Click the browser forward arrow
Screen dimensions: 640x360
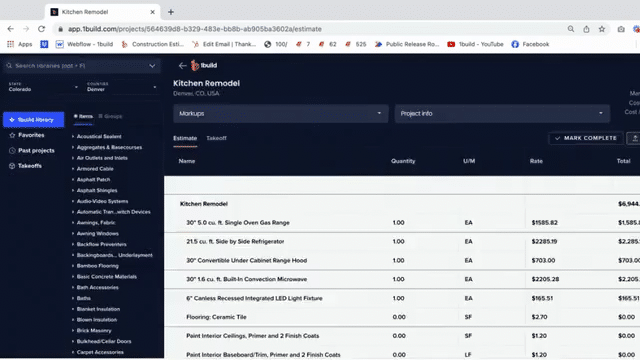point(26,29)
